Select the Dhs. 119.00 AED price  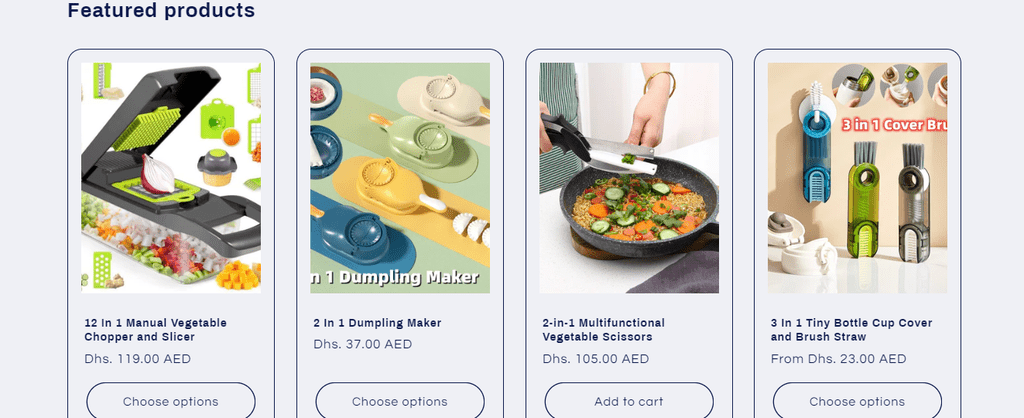[138, 359]
